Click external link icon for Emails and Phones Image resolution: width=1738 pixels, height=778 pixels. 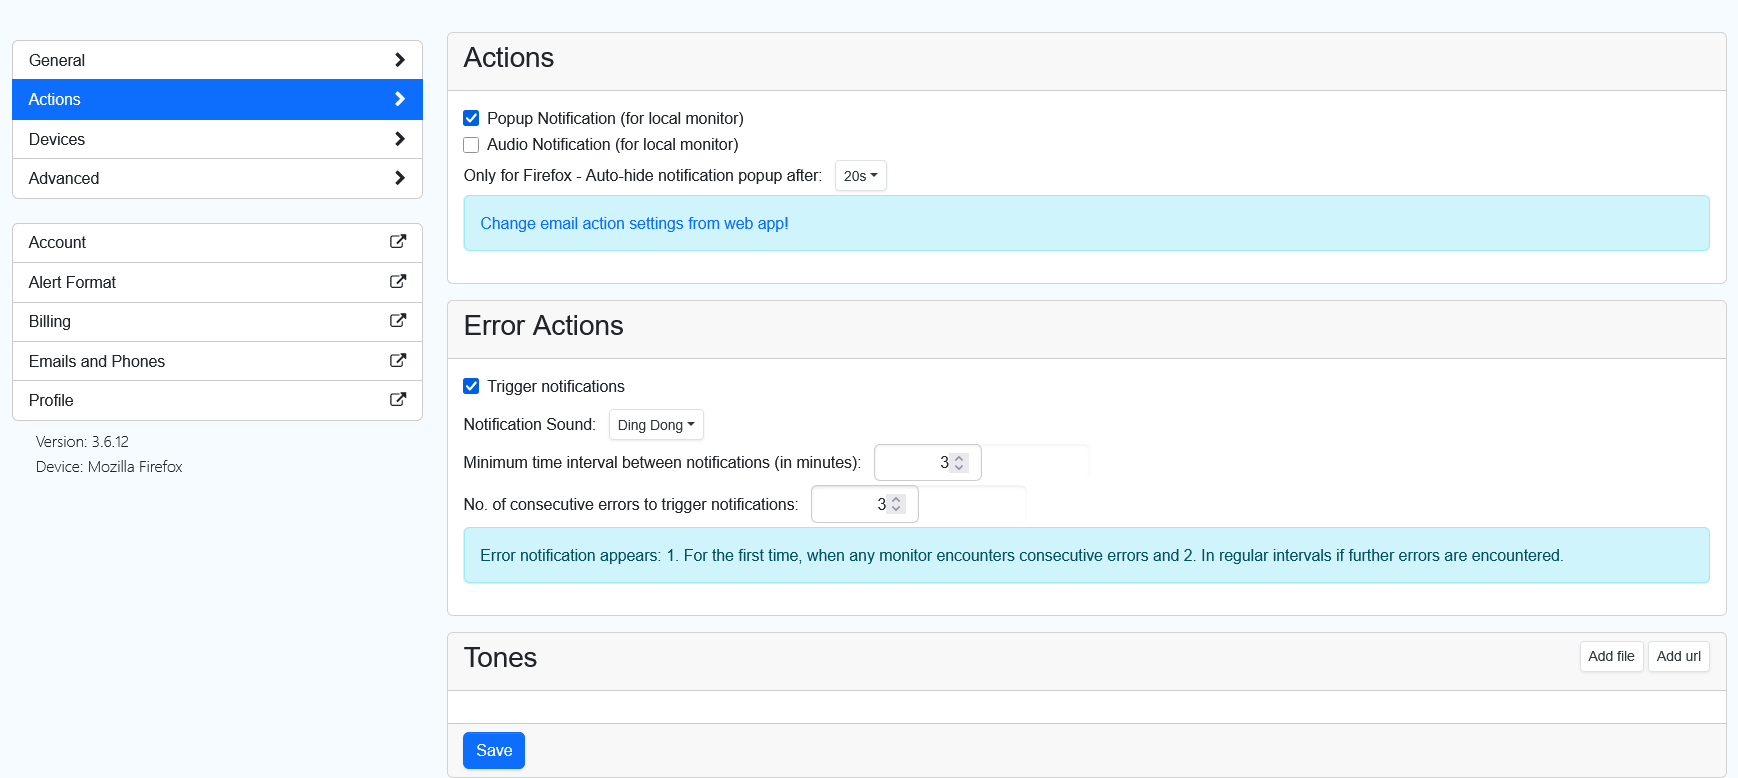click(397, 361)
